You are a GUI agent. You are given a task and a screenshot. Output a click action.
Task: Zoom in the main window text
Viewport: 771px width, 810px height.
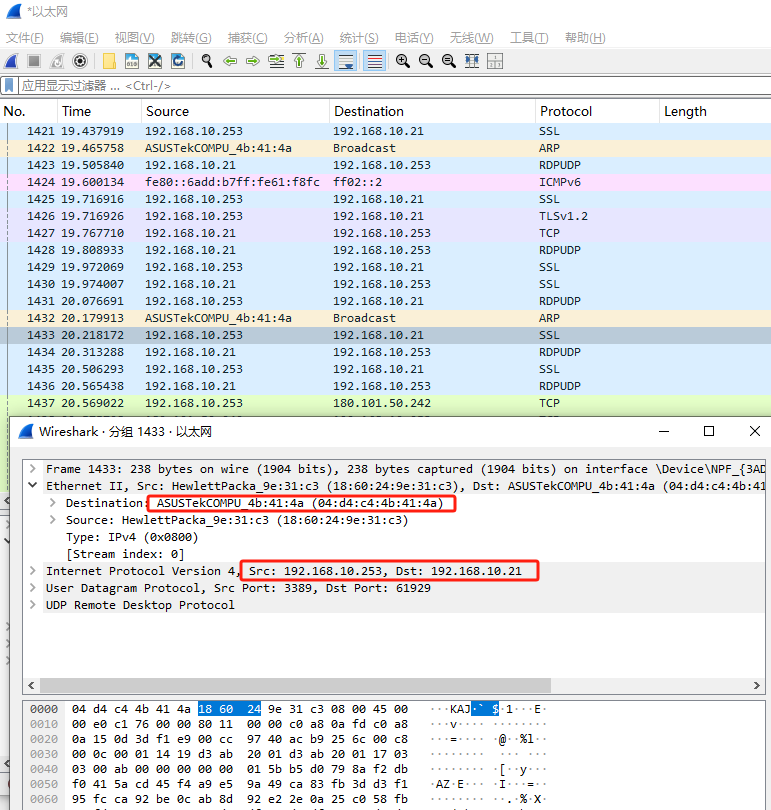click(403, 61)
